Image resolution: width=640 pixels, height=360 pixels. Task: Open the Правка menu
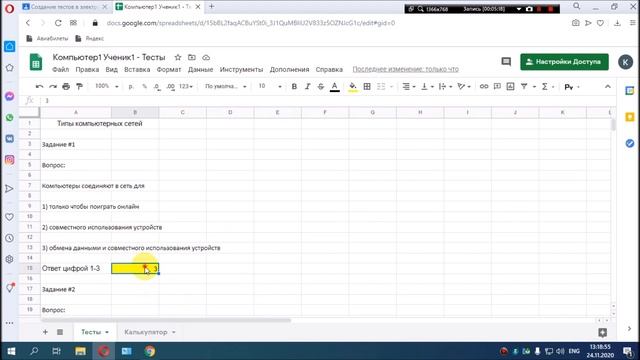pos(87,69)
